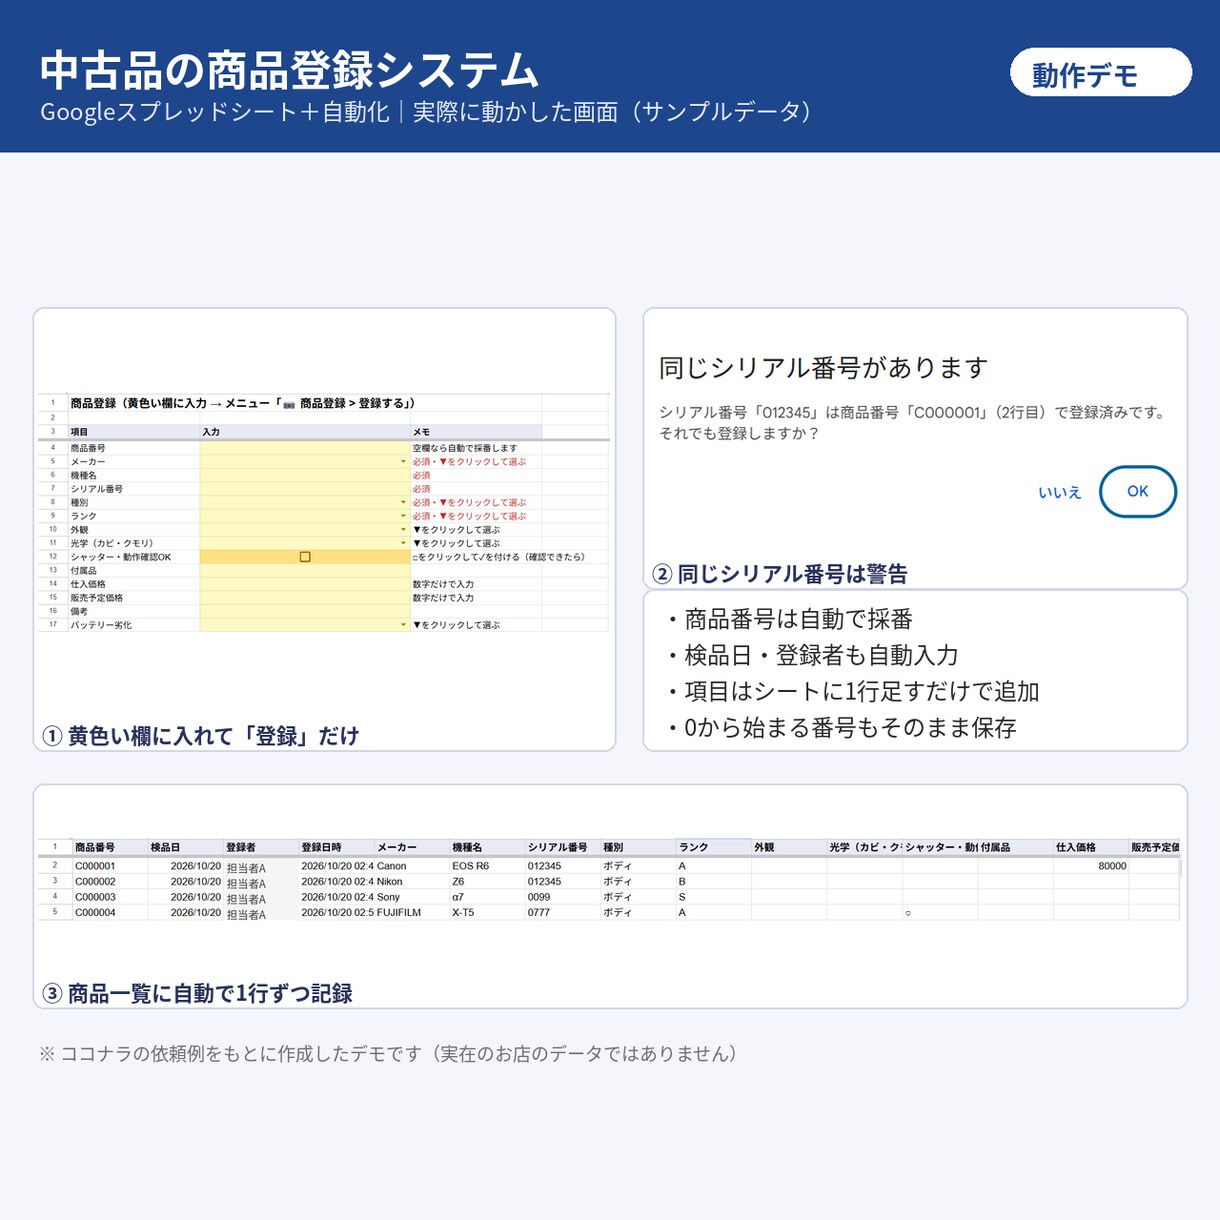This screenshot has height=1220, width=1220.
Task: Open the ランク dropdown arrow in the form
Action: pyautogui.click(x=404, y=516)
